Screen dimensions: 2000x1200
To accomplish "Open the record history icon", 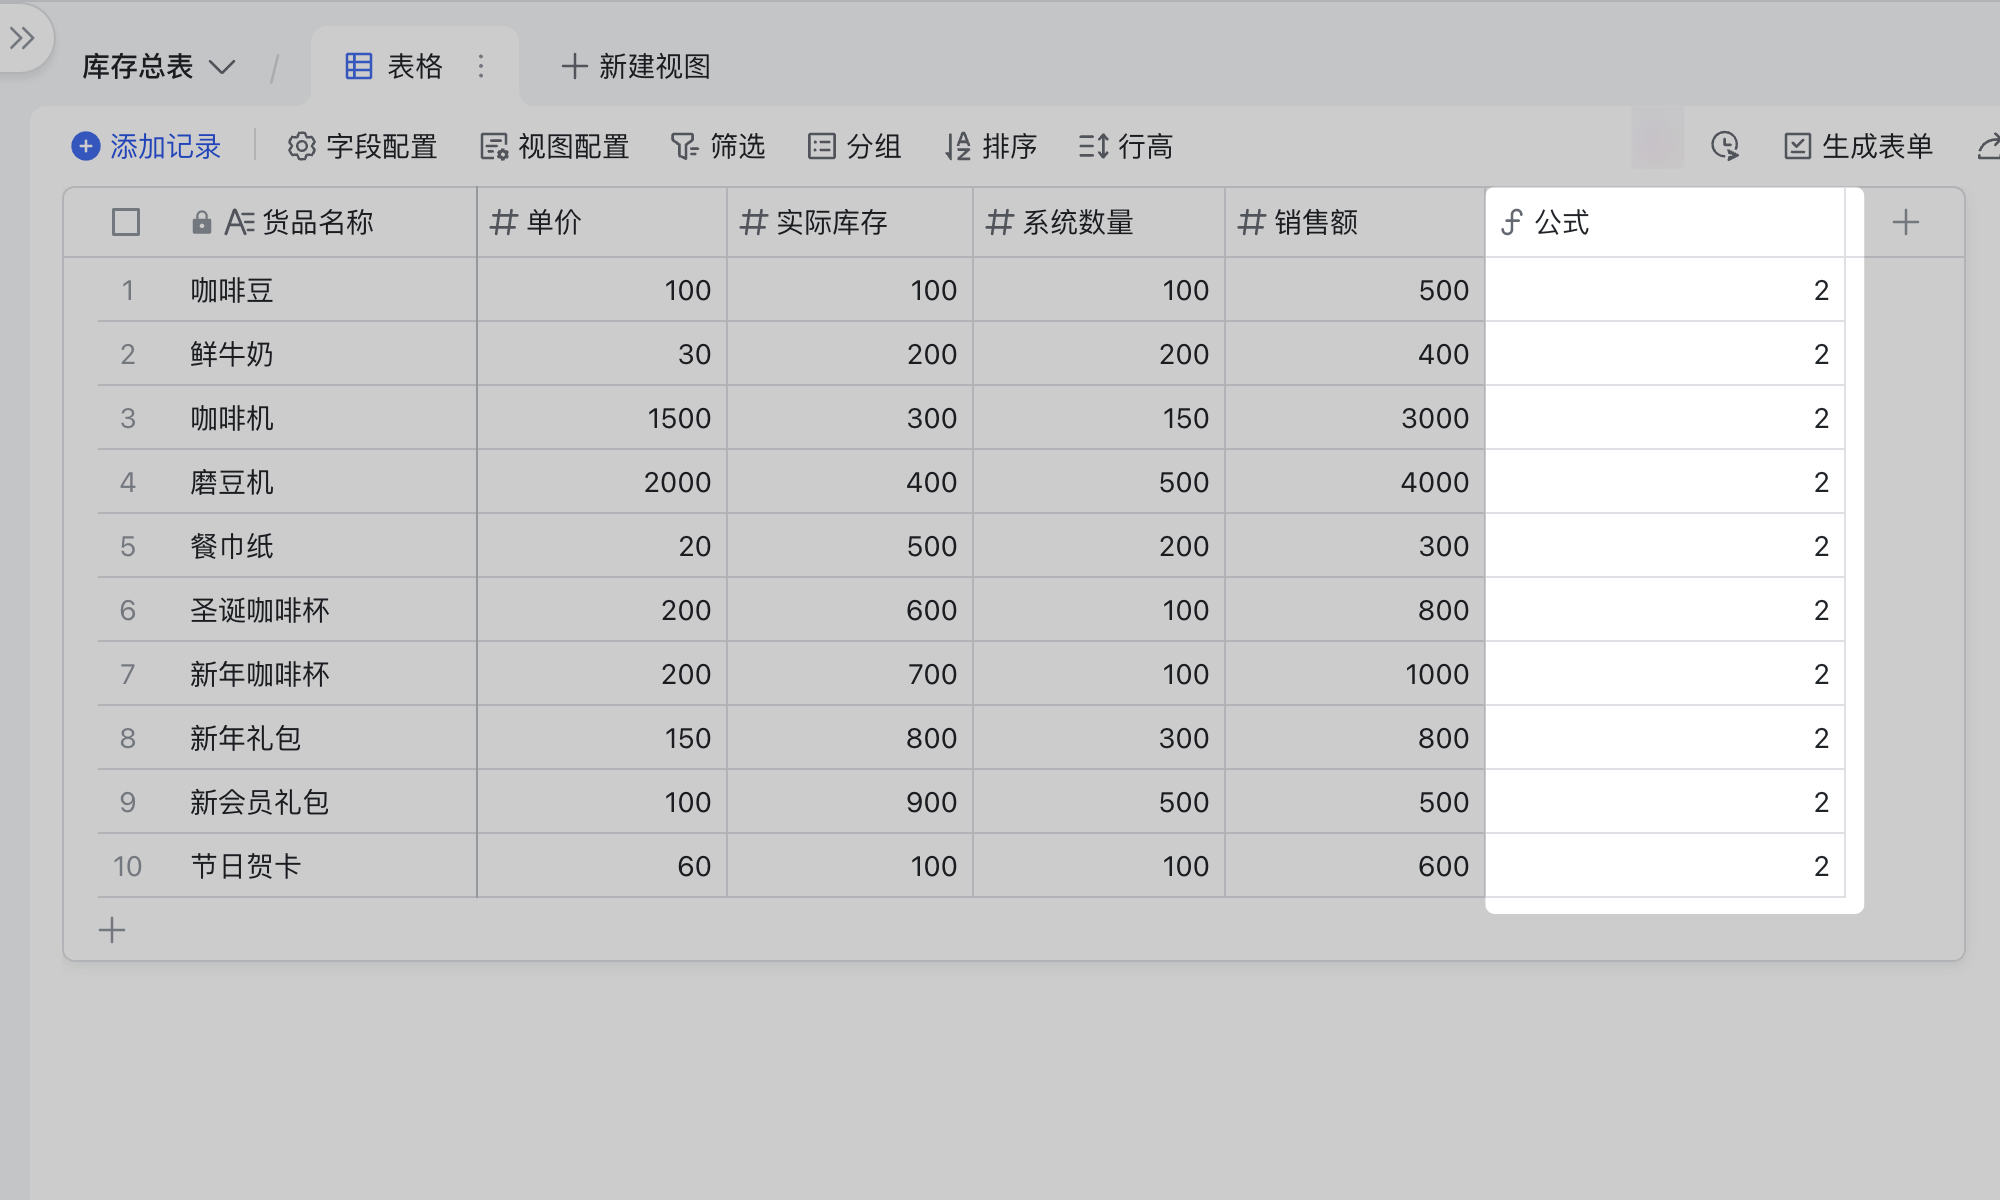I will click(x=1724, y=146).
